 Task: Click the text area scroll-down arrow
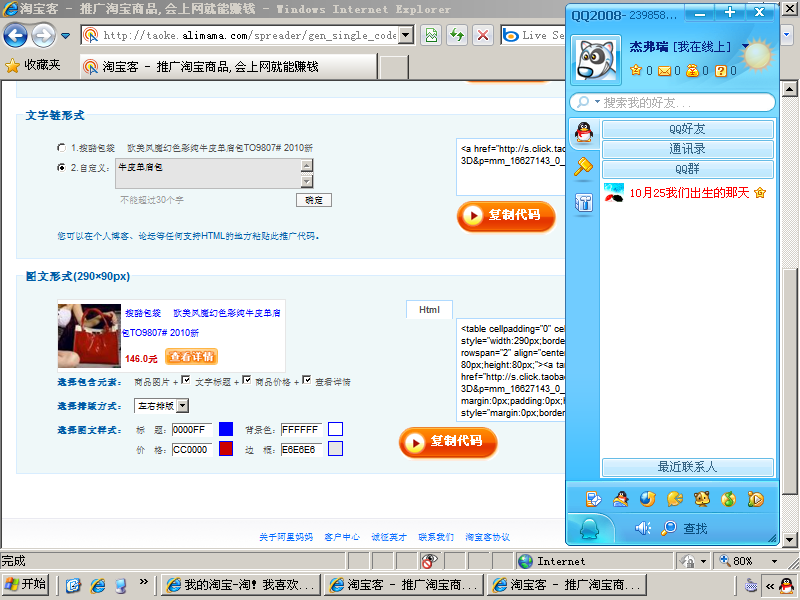[x=307, y=181]
